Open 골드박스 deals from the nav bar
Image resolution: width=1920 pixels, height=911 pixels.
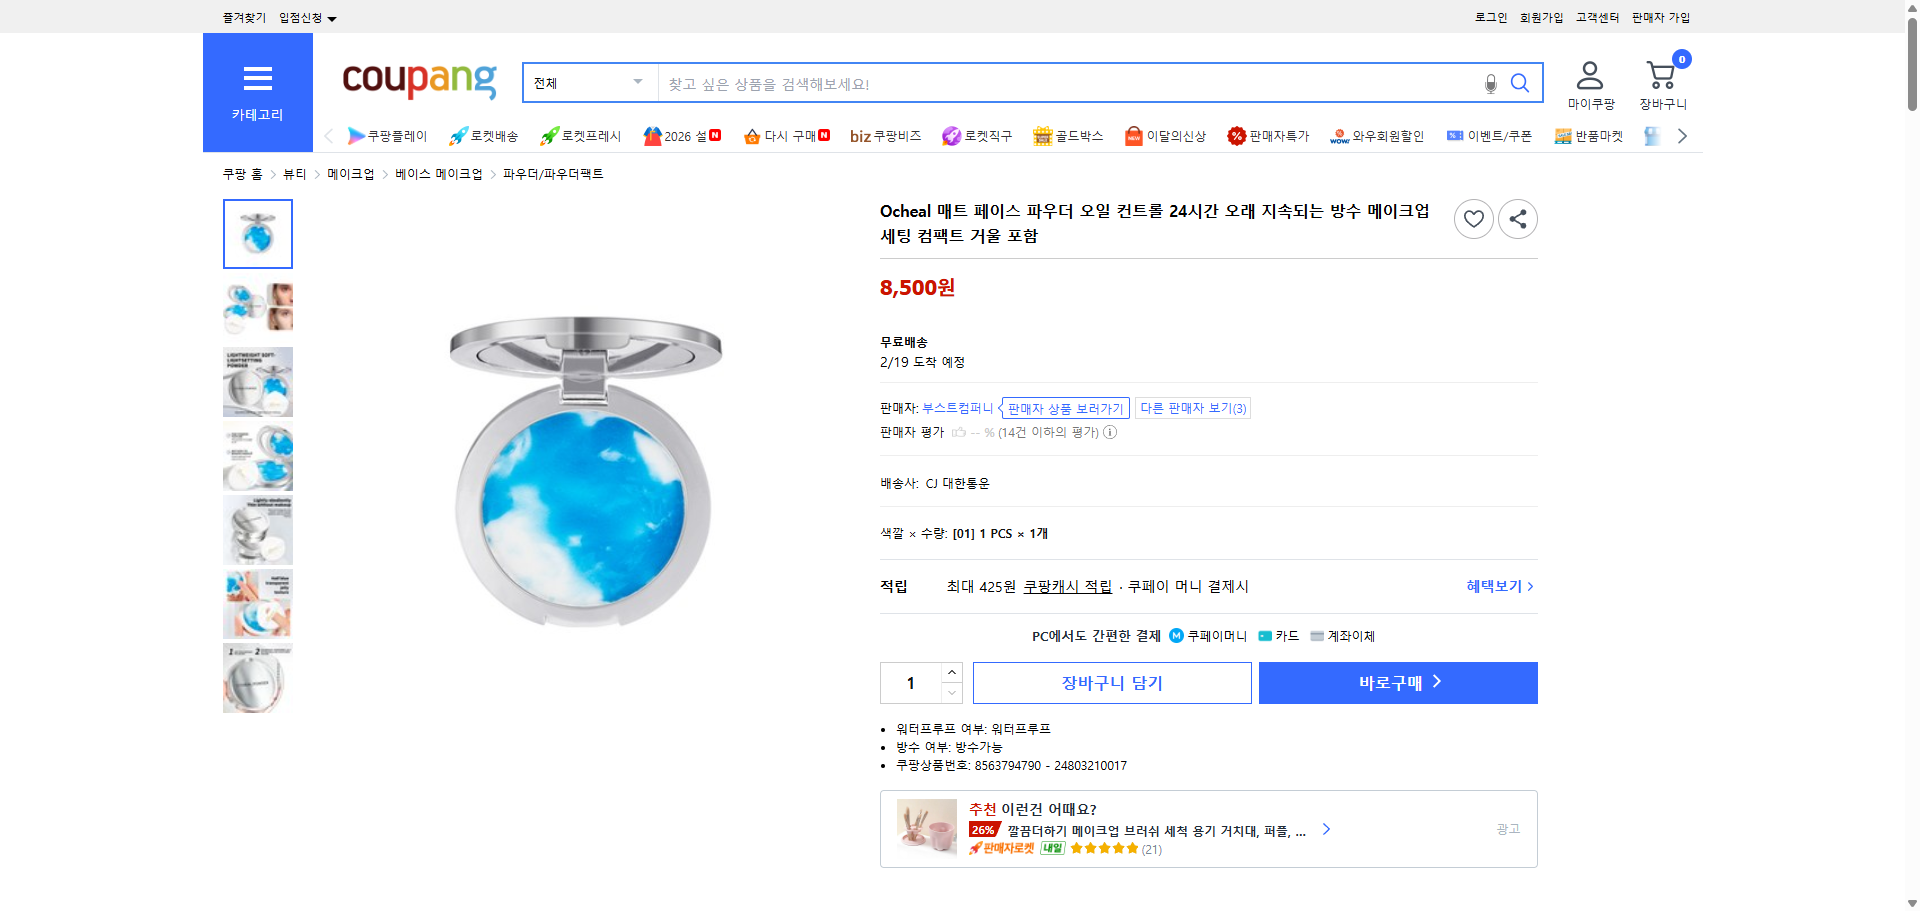[1068, 136]
